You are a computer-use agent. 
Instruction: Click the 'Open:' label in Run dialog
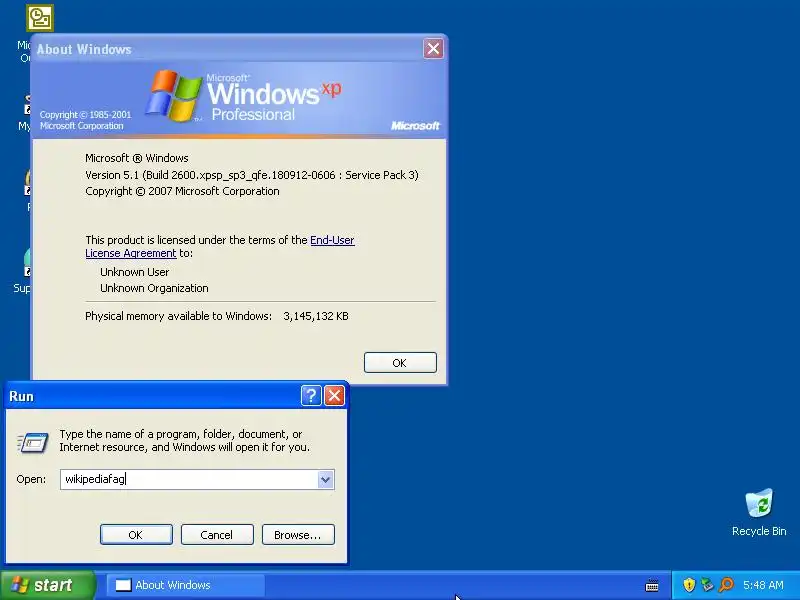pyautogui.click(x=31, y=480)
